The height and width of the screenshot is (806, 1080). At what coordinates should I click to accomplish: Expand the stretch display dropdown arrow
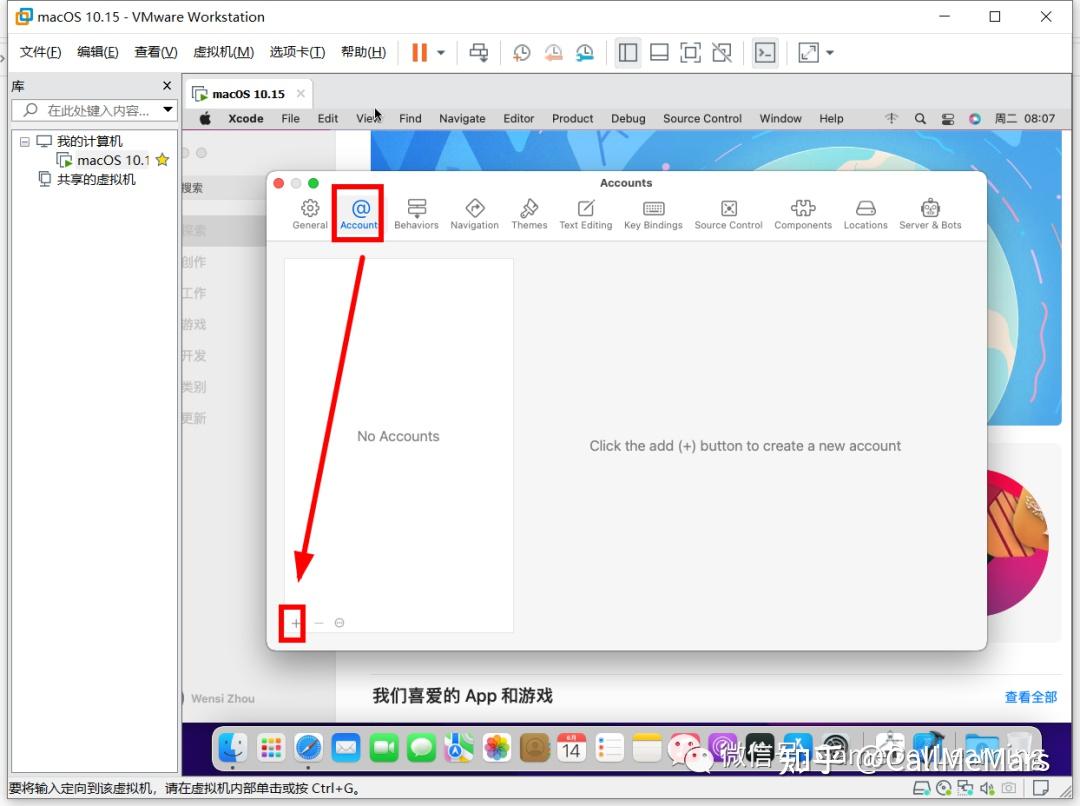click(x=830, y=52)
